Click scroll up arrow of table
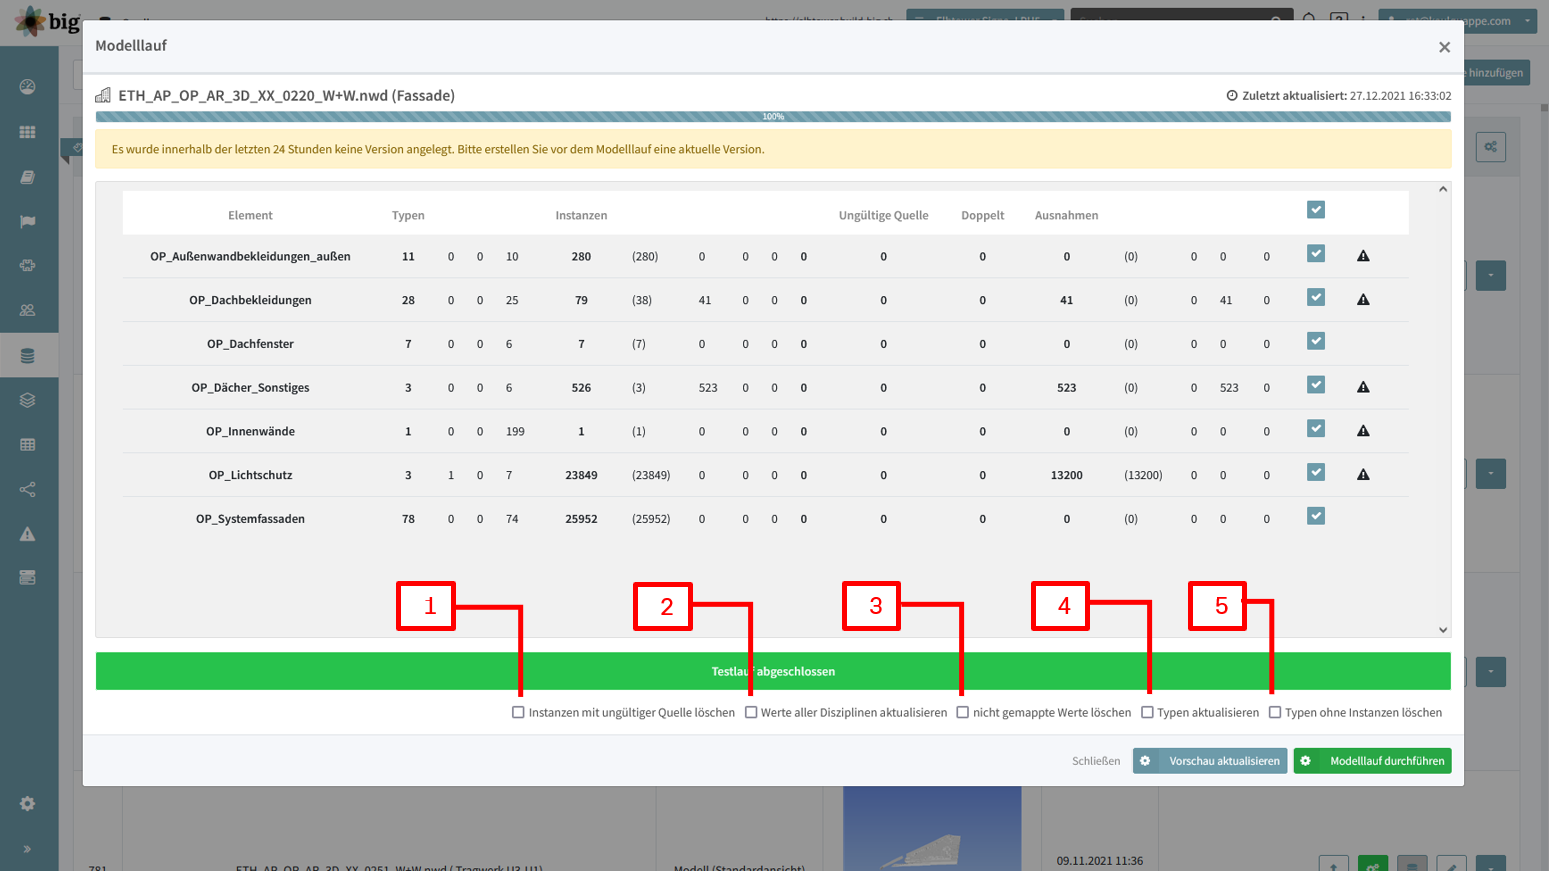1549x871 pixels. point(1443,190)
